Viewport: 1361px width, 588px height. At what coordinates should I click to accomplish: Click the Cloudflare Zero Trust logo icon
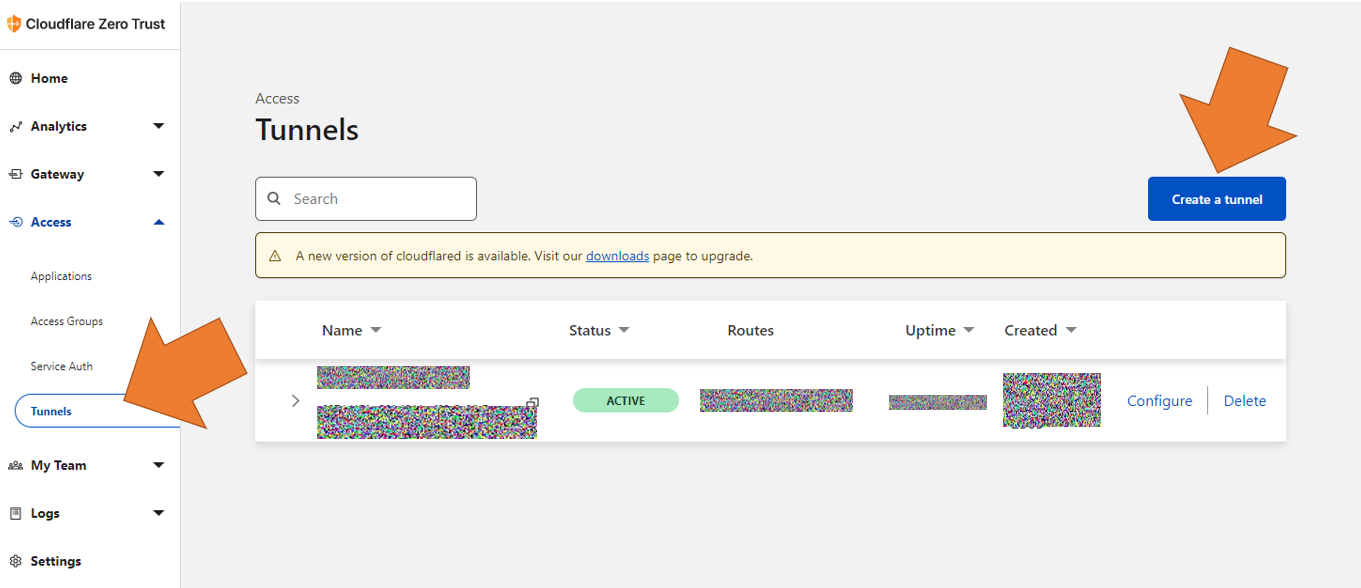[x=14, y=24]
